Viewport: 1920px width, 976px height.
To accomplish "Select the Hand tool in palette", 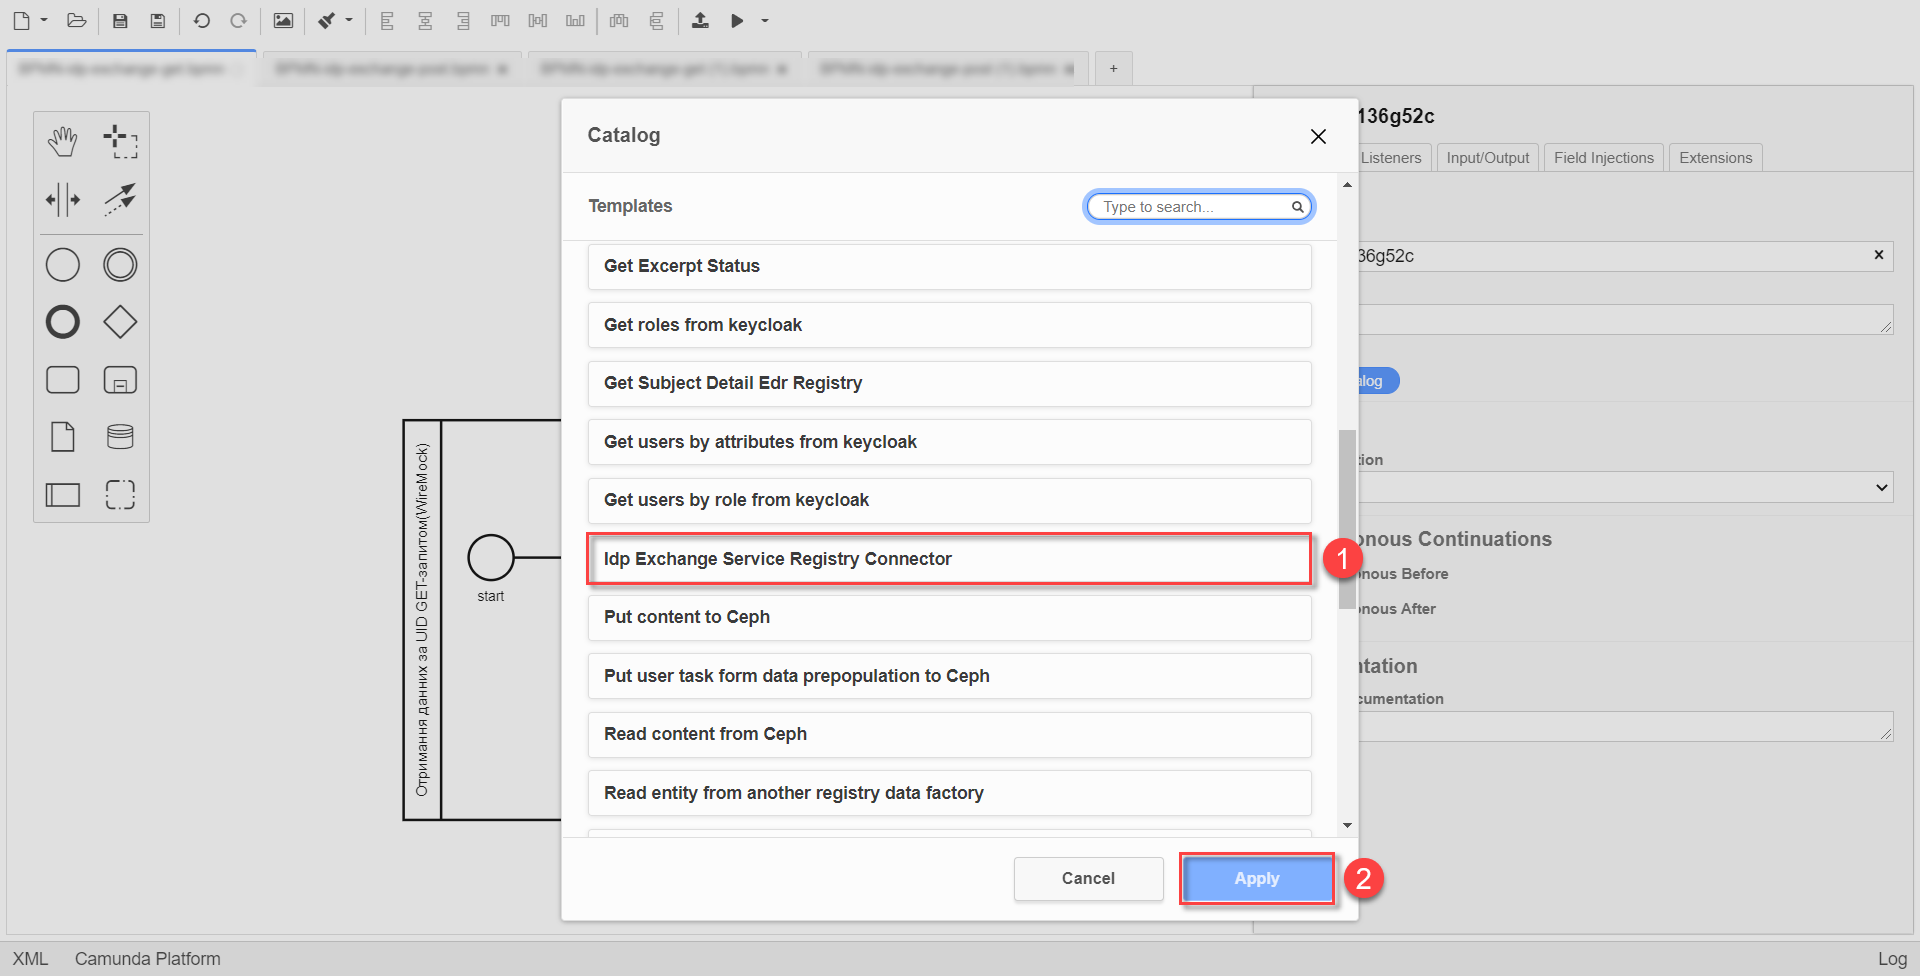I will click(x=62, y=142).
